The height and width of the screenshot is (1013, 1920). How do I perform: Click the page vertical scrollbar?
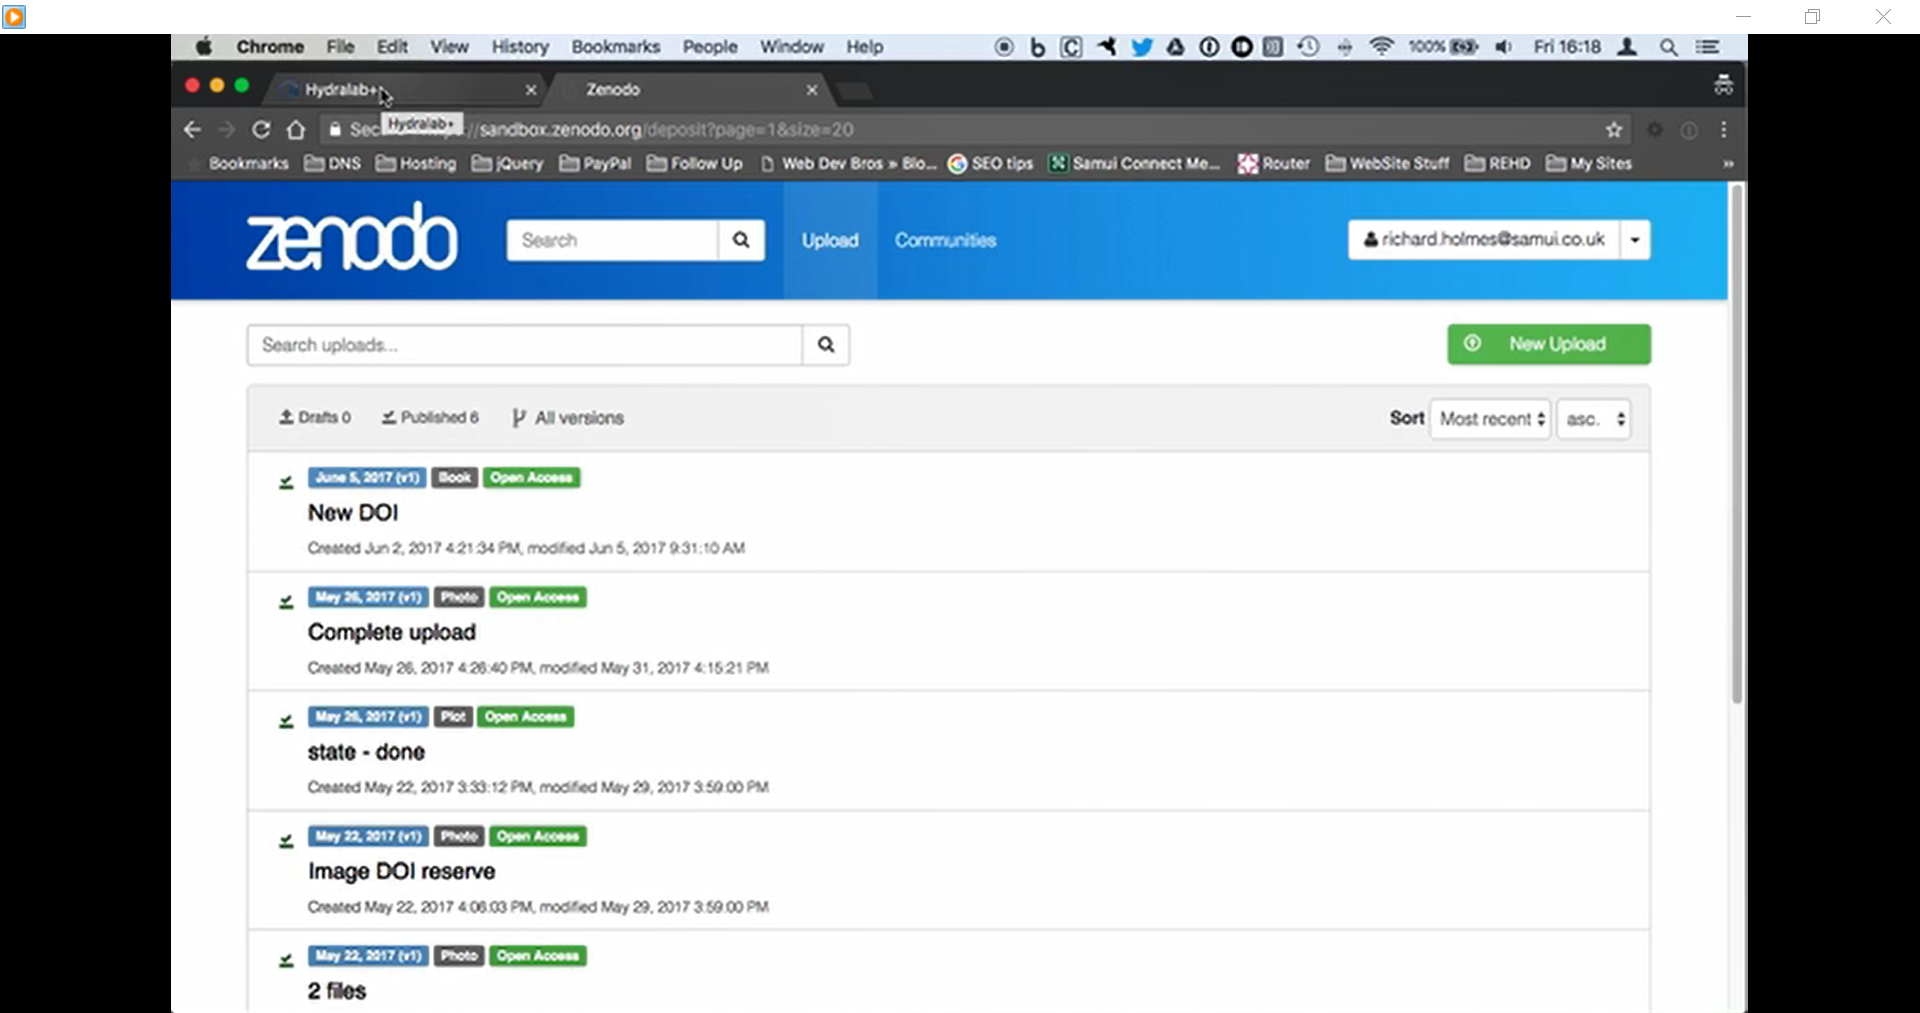(x=1738, y=445)
